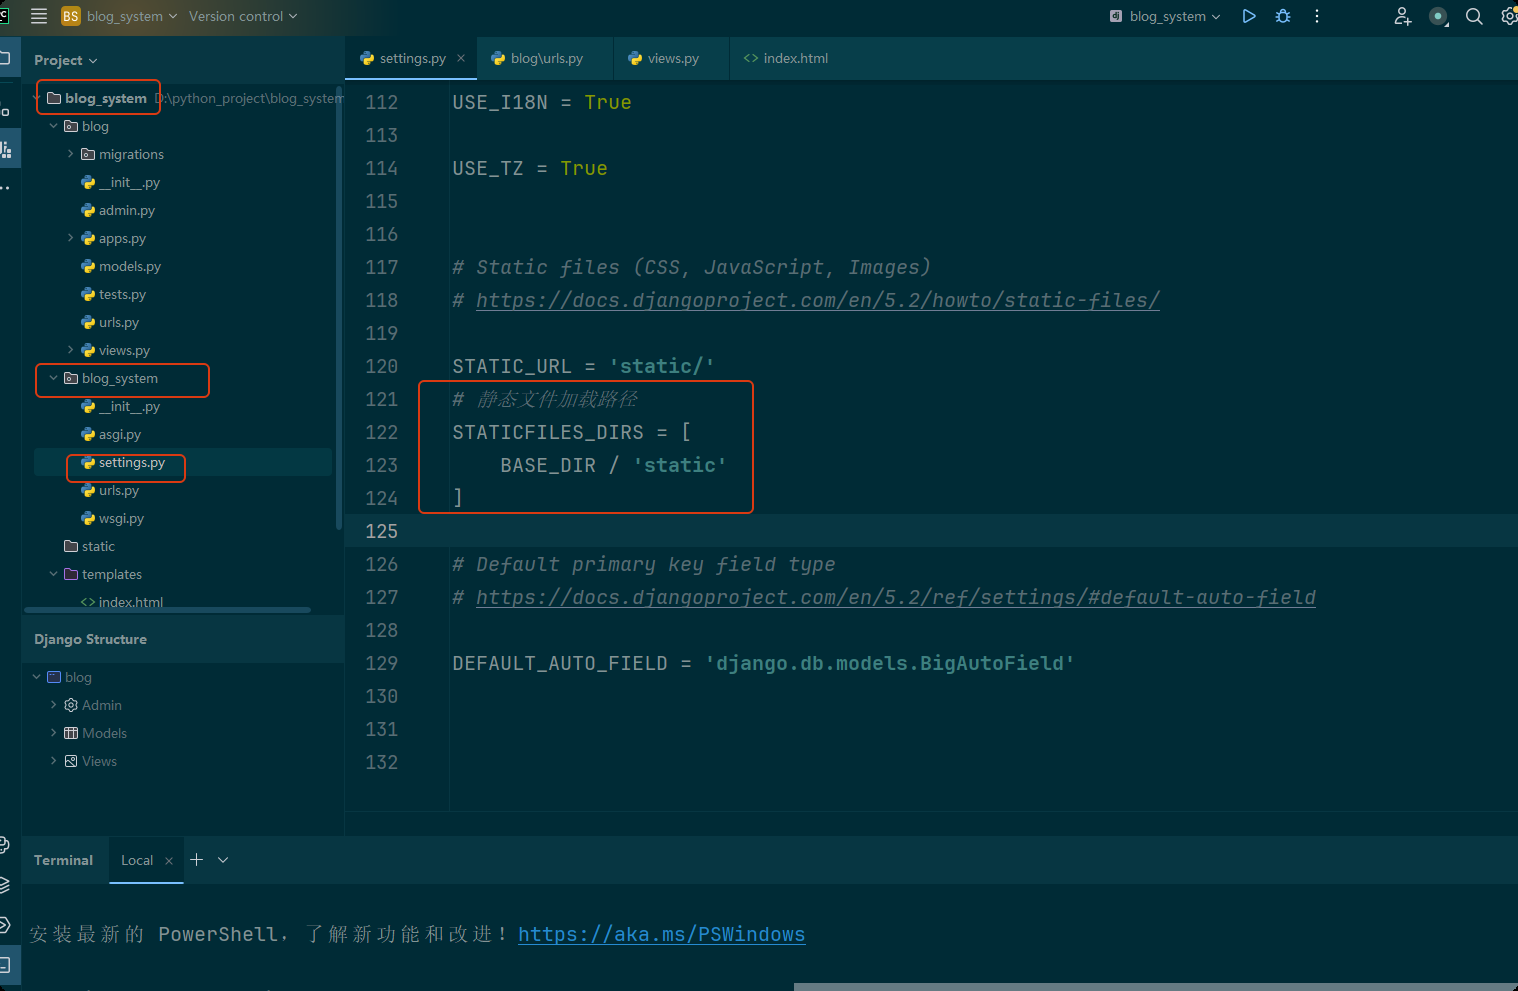
Task: Click the orange BS project badge
Action: (70, 16)
